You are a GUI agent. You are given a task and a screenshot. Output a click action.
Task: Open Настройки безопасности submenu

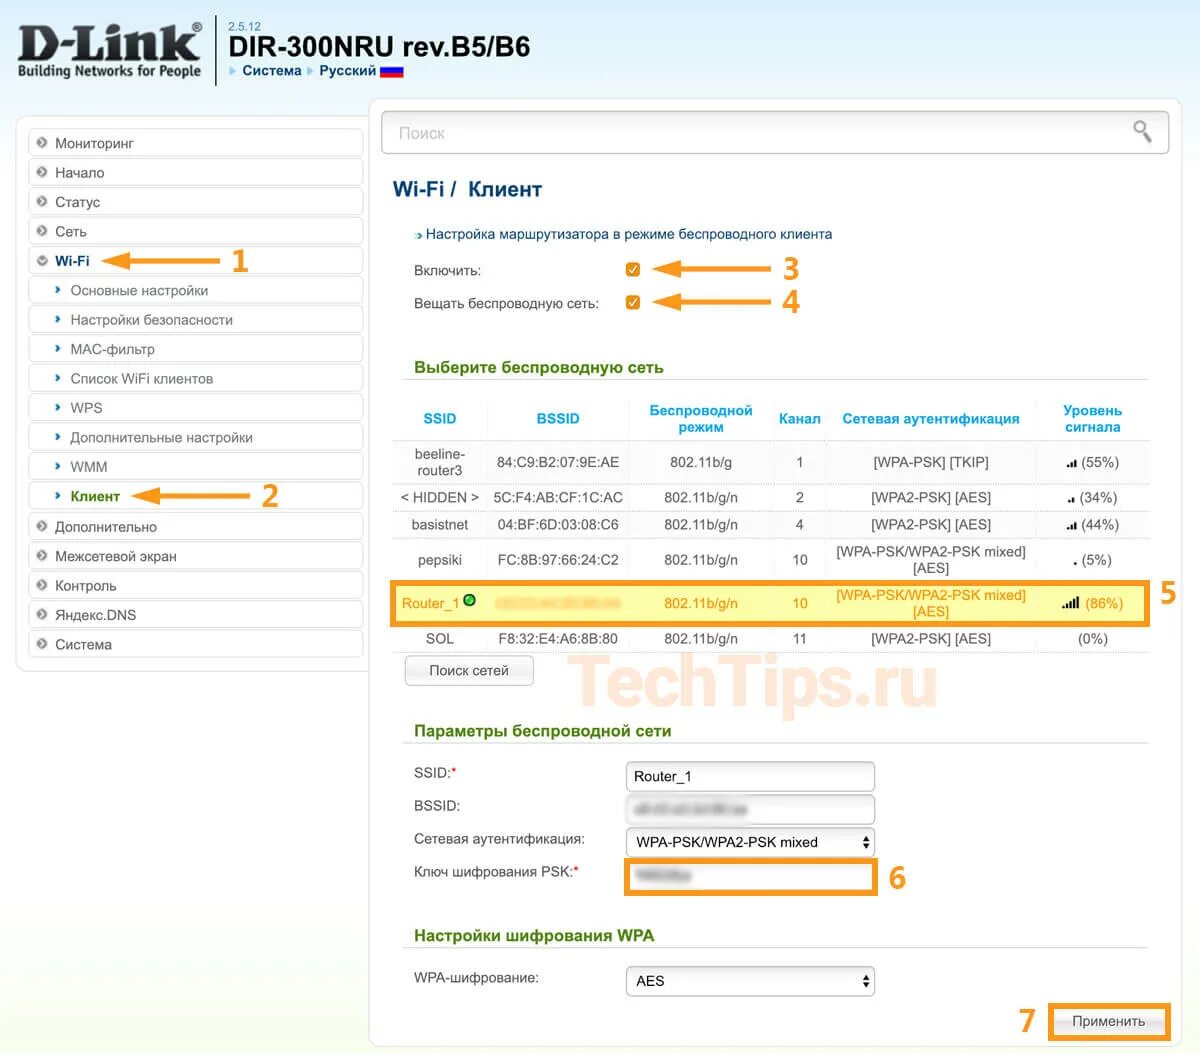pyautogui.click(x=195, y=320)
